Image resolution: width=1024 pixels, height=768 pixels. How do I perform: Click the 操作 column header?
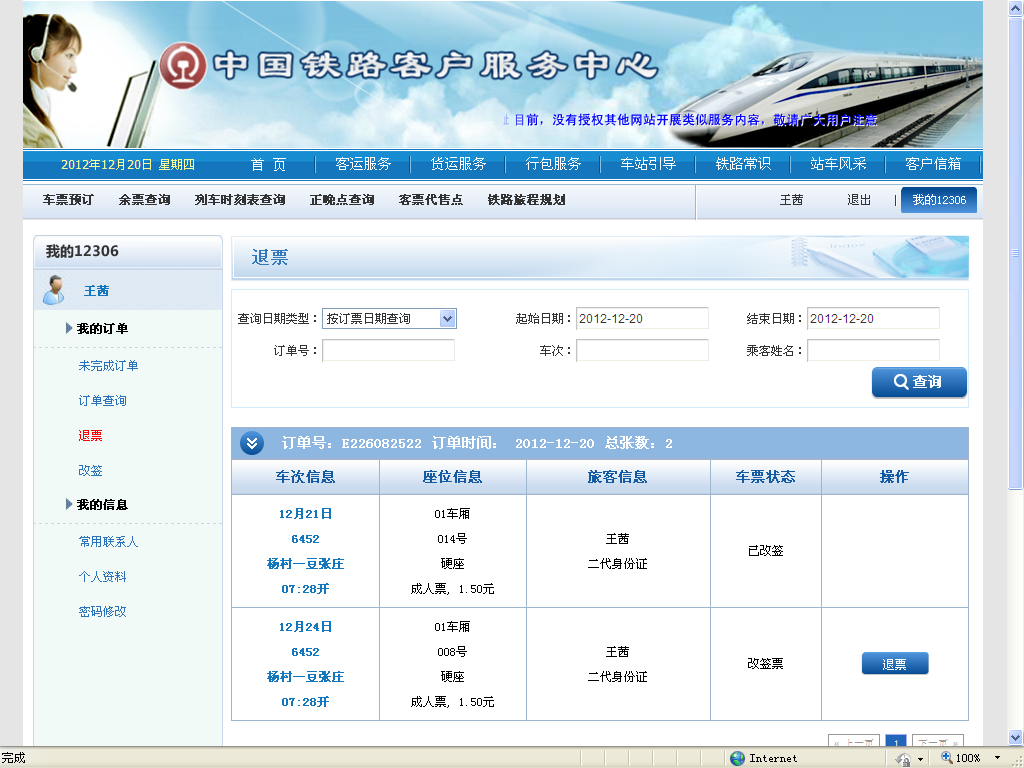tap(894, 477)
